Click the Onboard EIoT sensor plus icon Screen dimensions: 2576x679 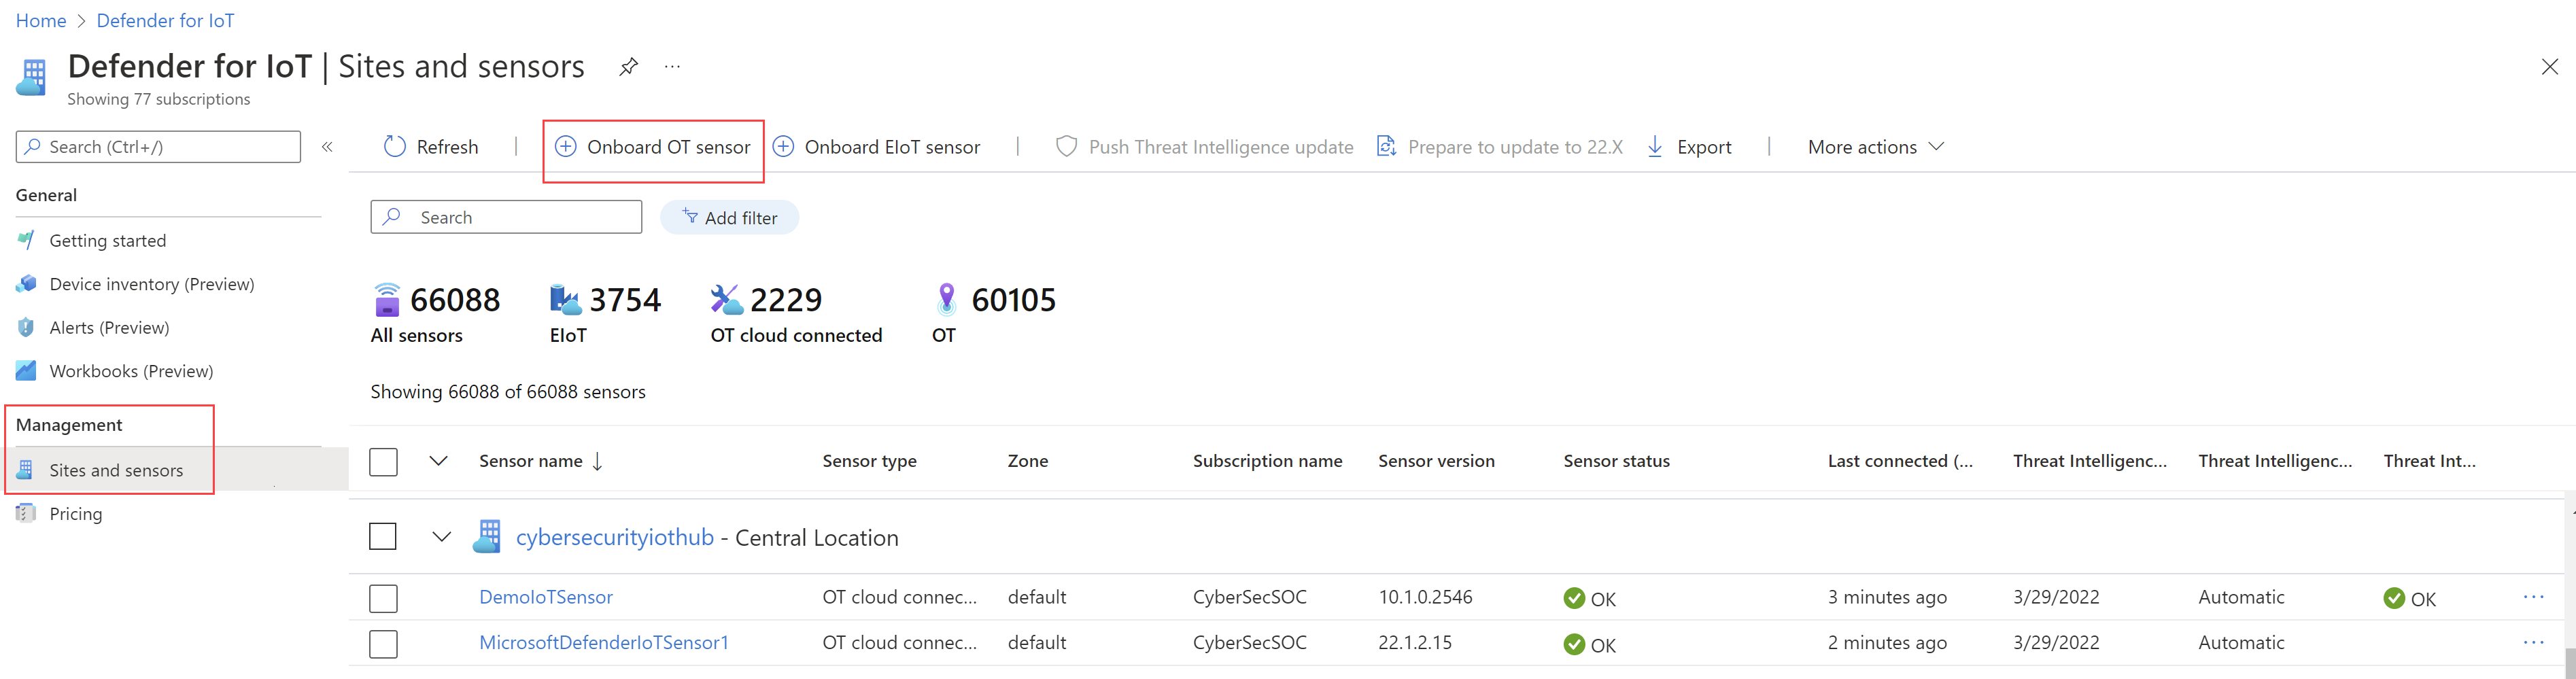pyautogui.click(x=784, y=147)
